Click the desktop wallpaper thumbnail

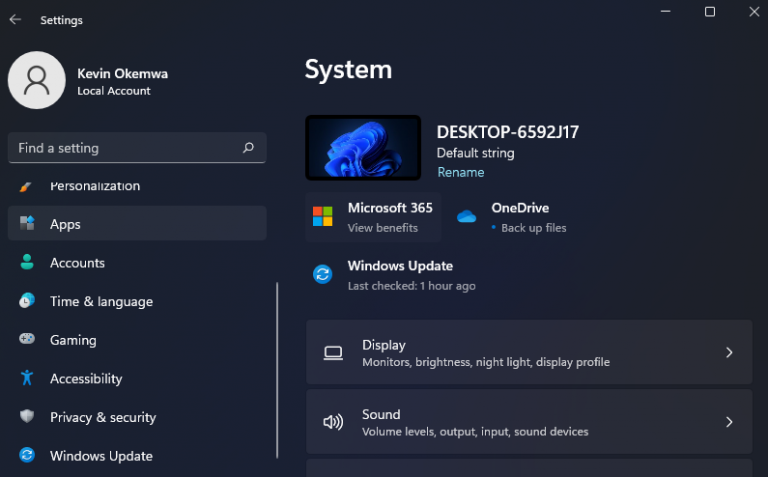coord(363,148)
